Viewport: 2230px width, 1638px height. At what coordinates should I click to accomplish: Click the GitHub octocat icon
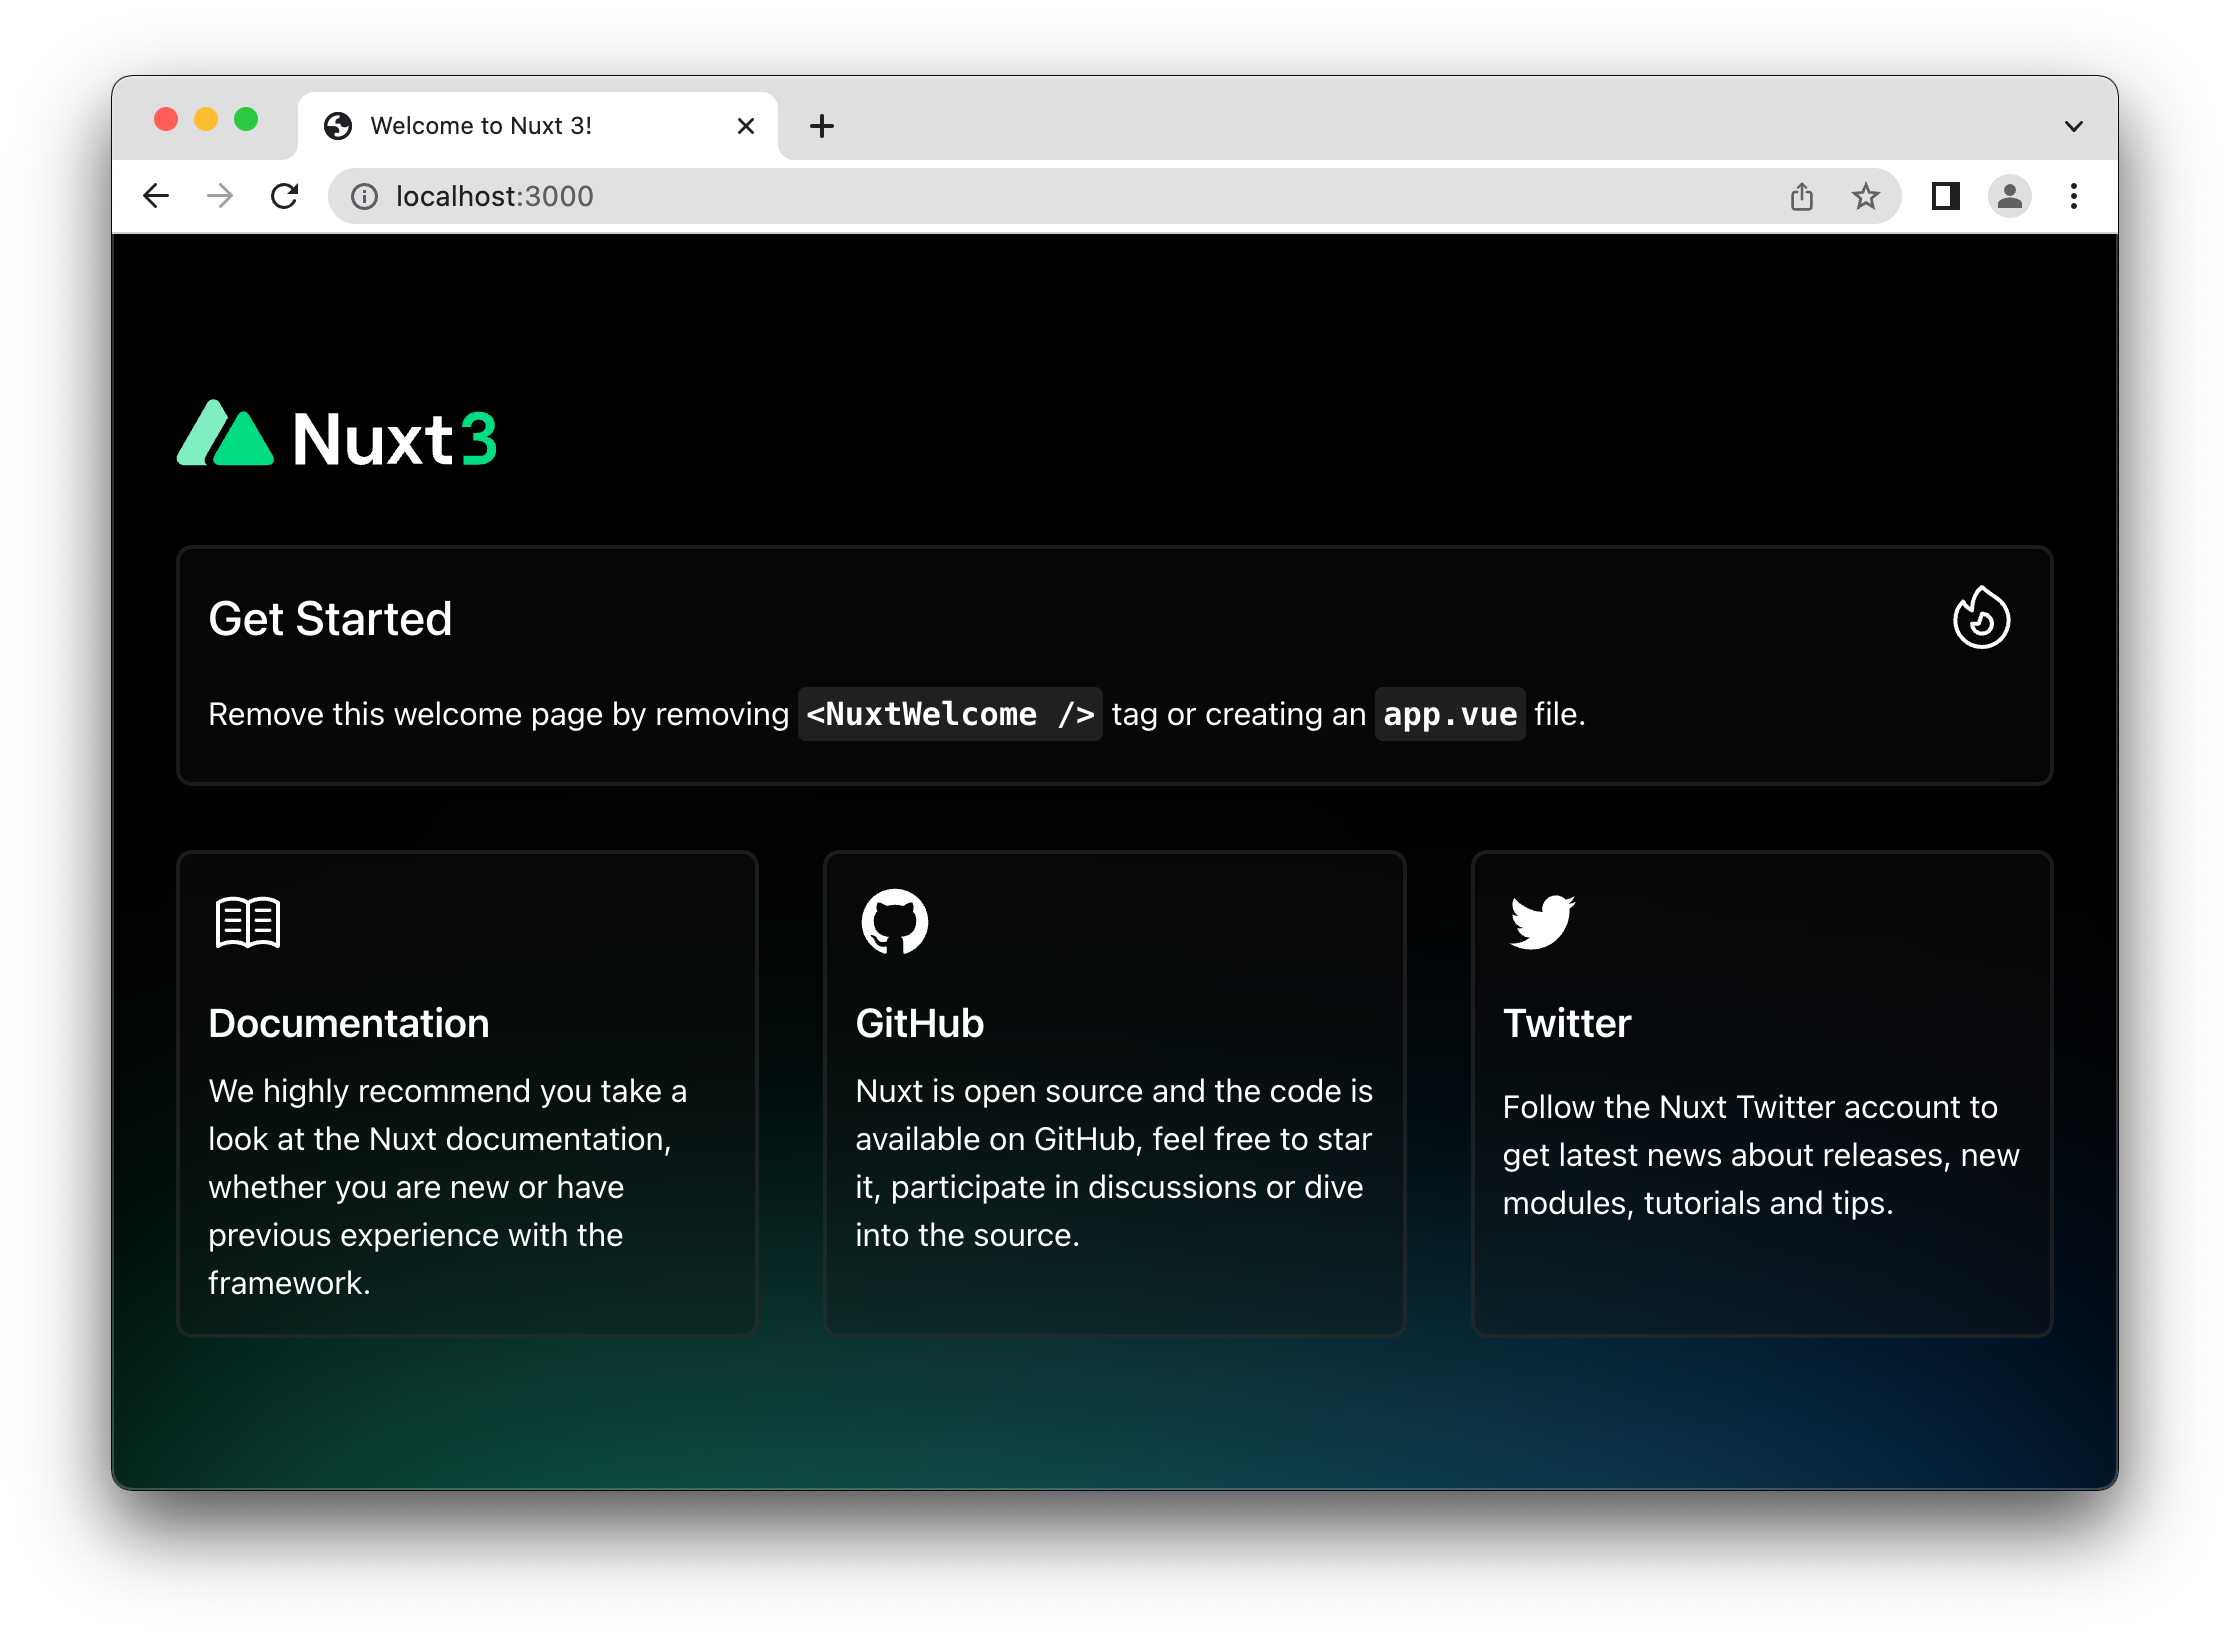(894, 922)
